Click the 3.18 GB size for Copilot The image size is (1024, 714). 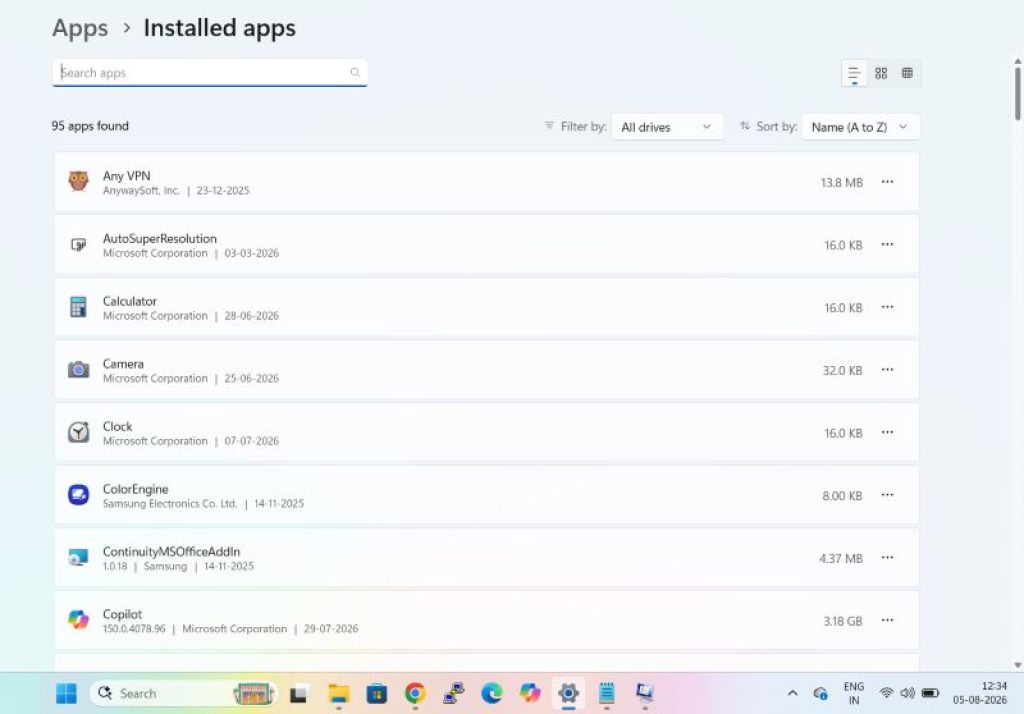click(x=842, y=621)
